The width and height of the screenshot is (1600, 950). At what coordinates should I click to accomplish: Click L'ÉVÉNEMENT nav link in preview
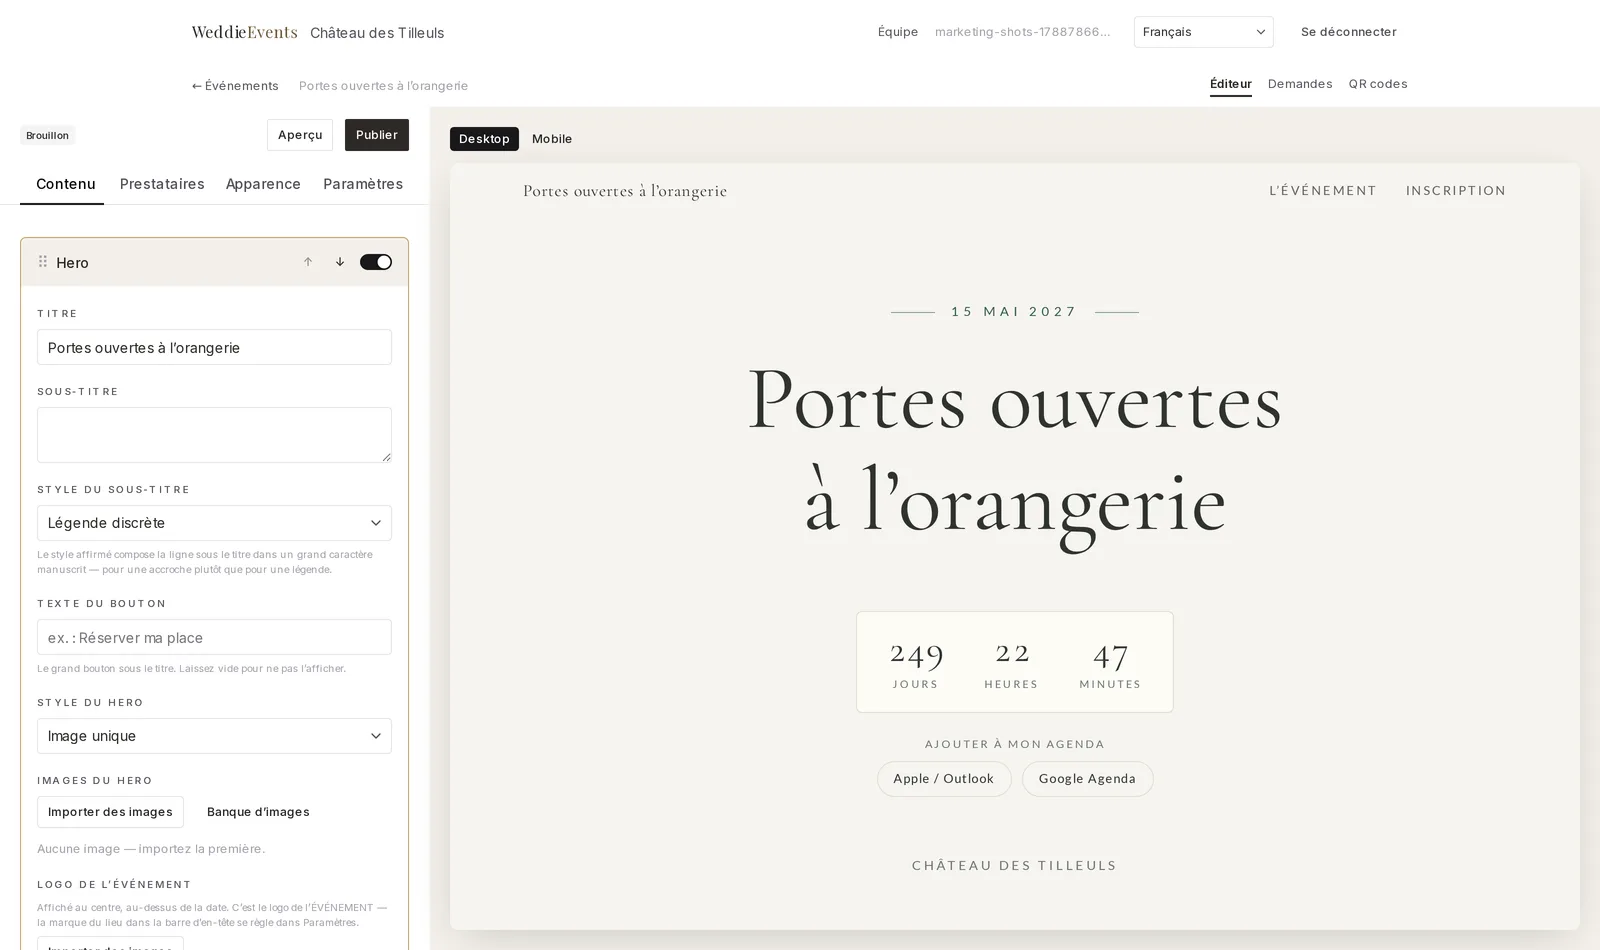point(1323,191)
